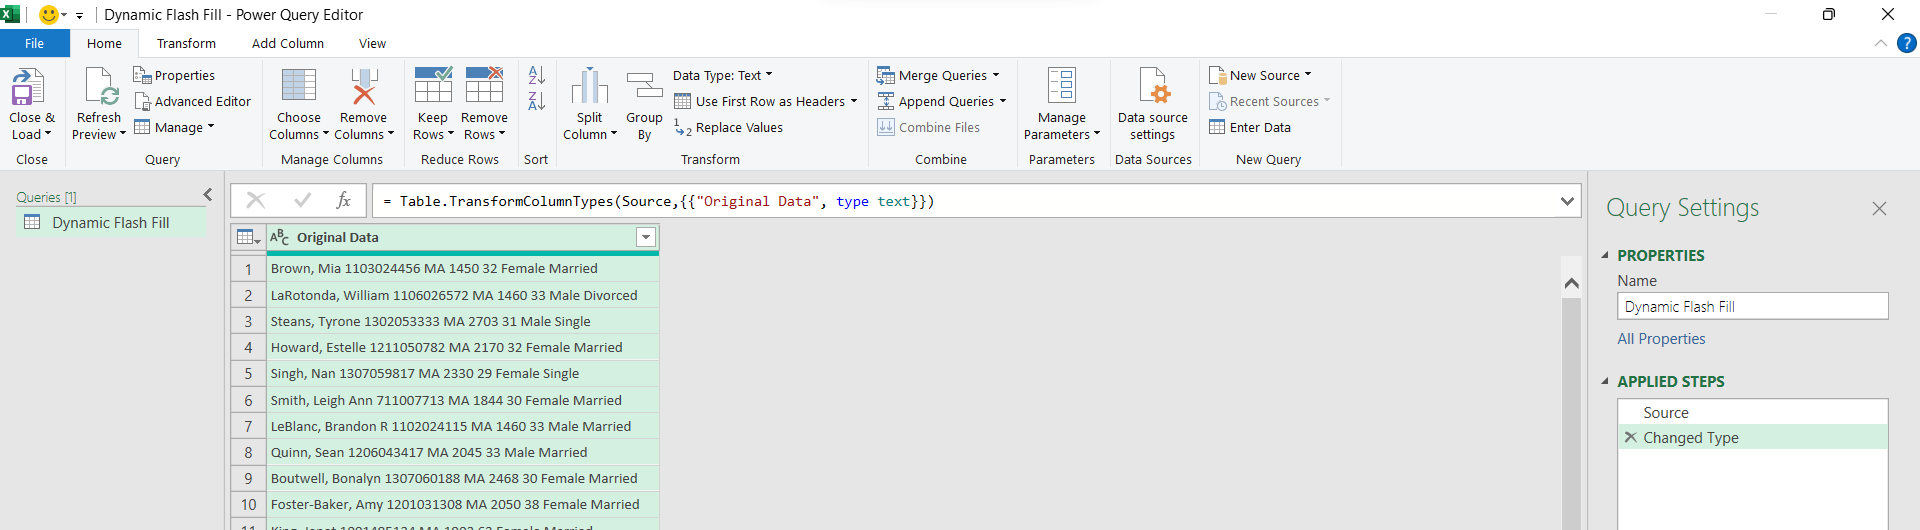The height and width of the screenshot is (530, 1920).
Task: Click the smiley feedback icon
Action: click(48, 15)
